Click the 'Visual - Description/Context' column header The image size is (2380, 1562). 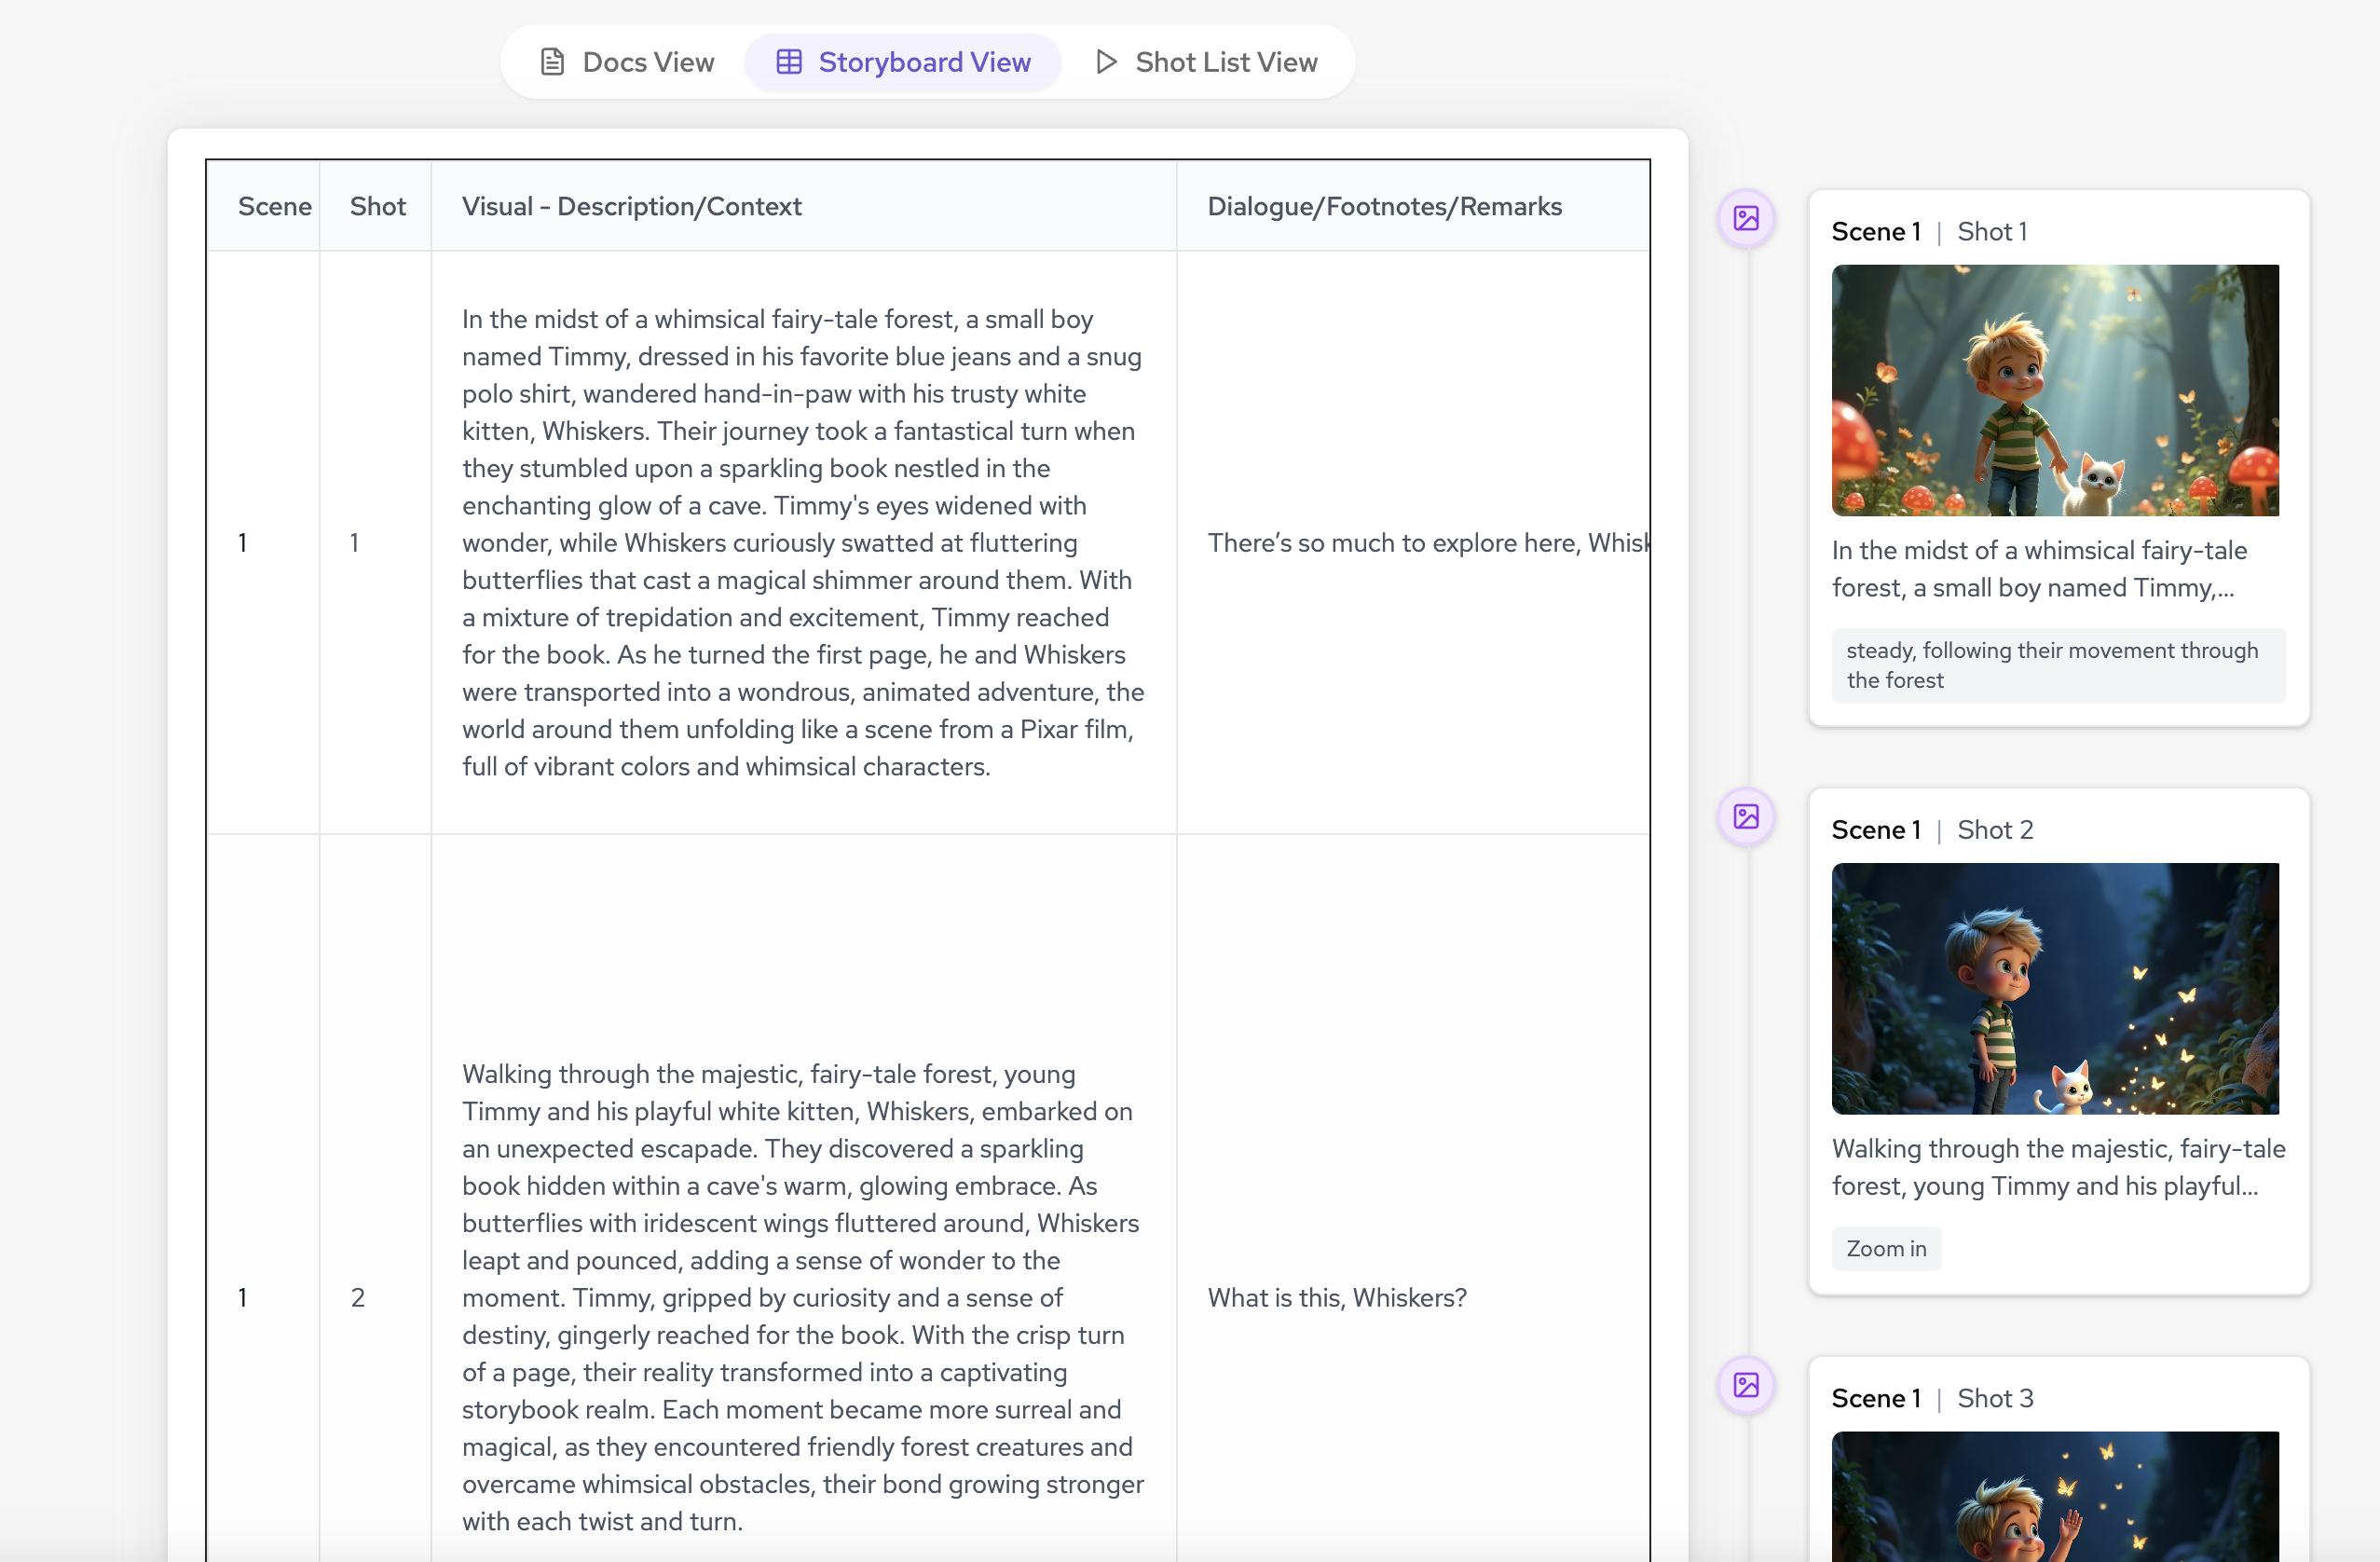click(x=631, y=206)
